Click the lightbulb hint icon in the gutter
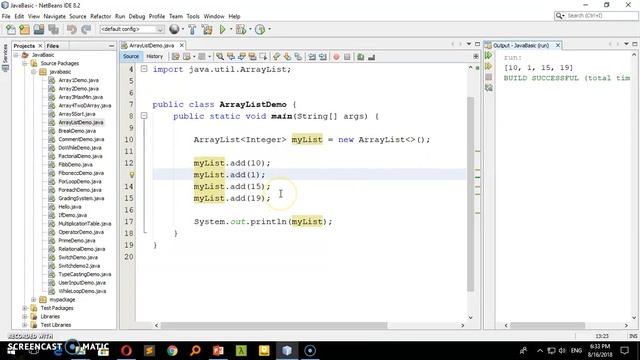The image size is (640, 360). 131,175
